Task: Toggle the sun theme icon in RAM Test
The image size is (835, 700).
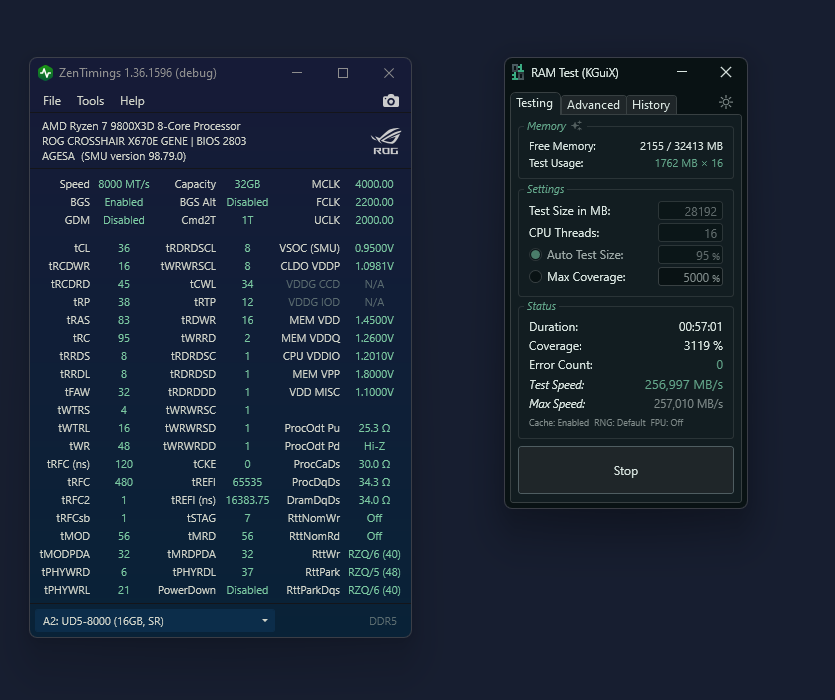Action: (x=726, y=102)
